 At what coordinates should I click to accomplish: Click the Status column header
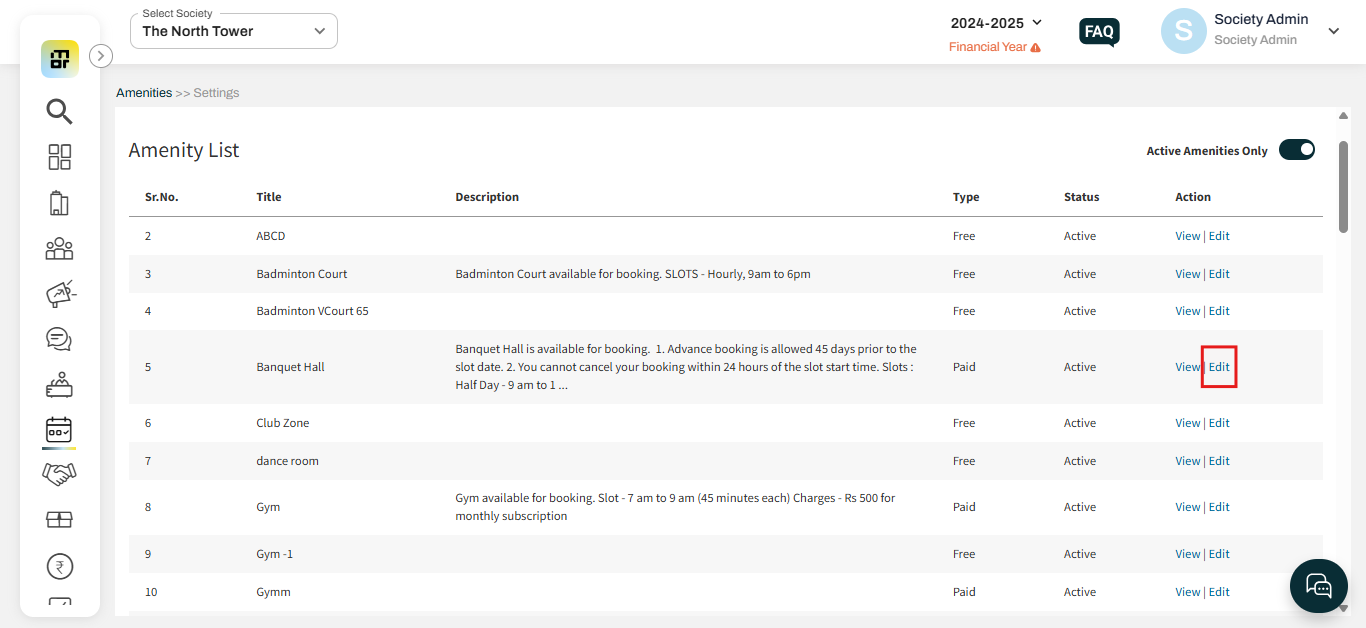point(1081,197)
